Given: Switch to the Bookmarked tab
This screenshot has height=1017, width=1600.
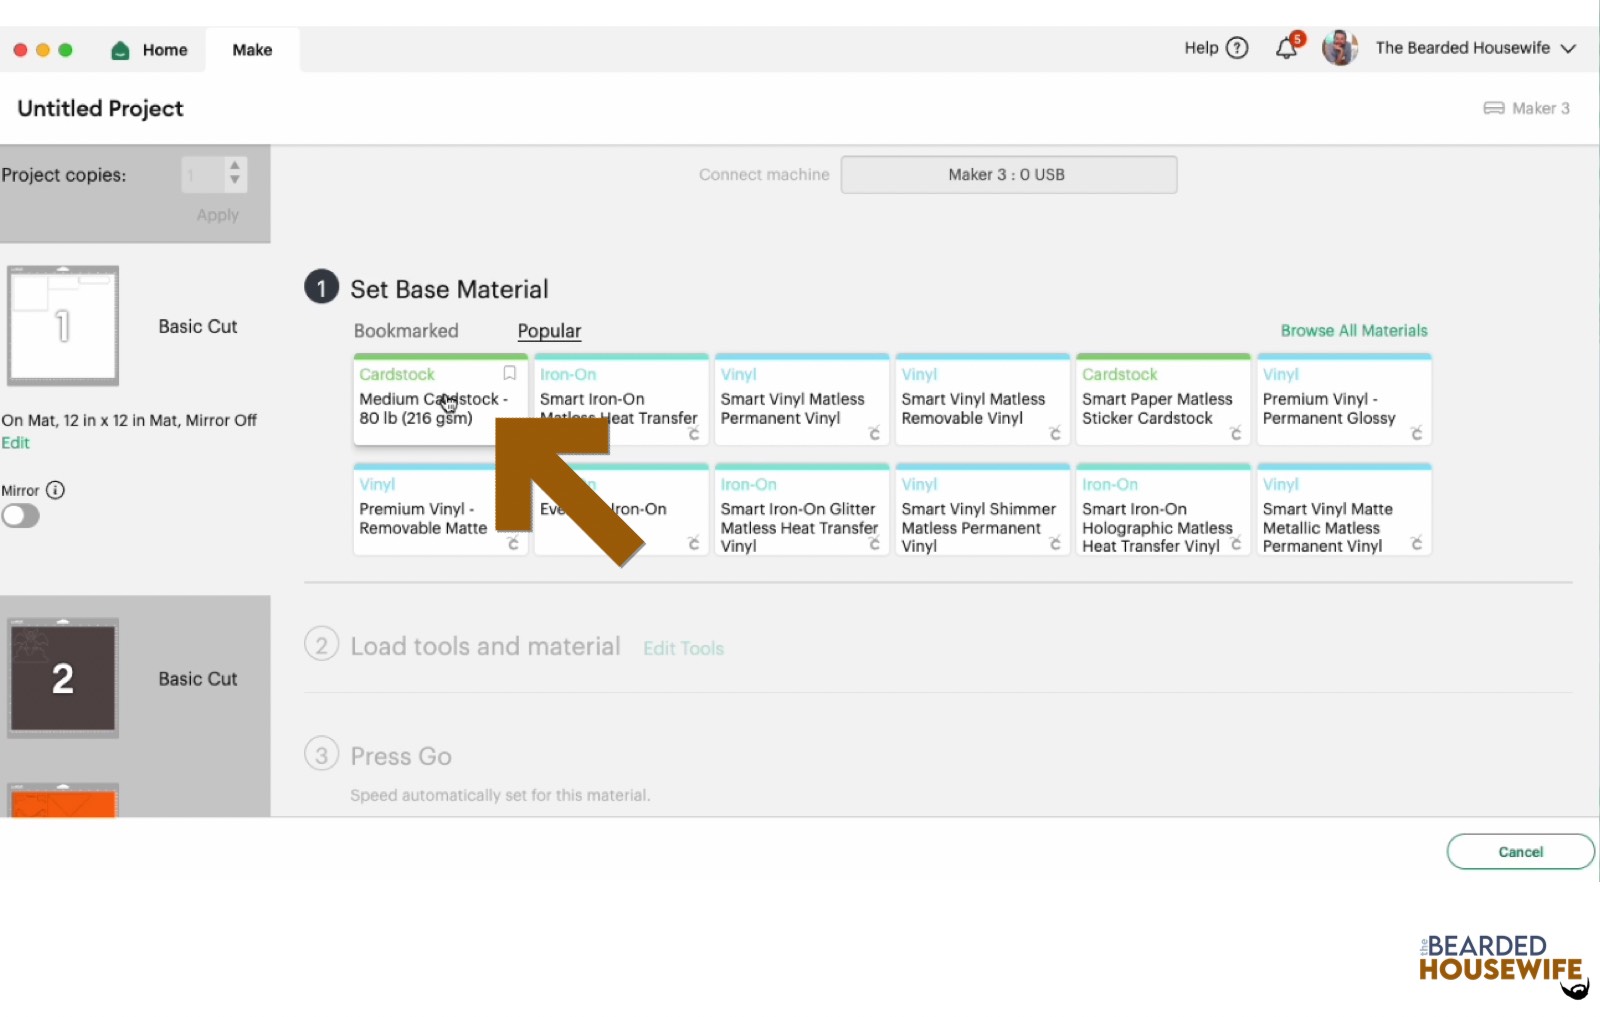Looking at the screenshot, I should pyautogui.click(x=406, y=330).
